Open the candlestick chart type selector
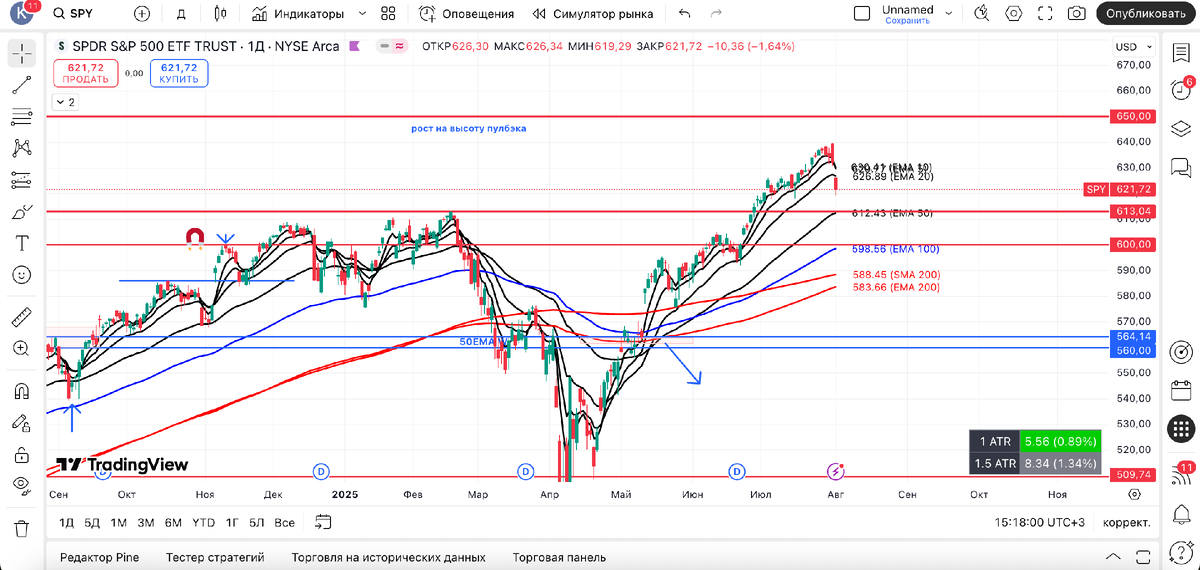The height and width of the screenshot is (570, 1200). coord(222,14)
